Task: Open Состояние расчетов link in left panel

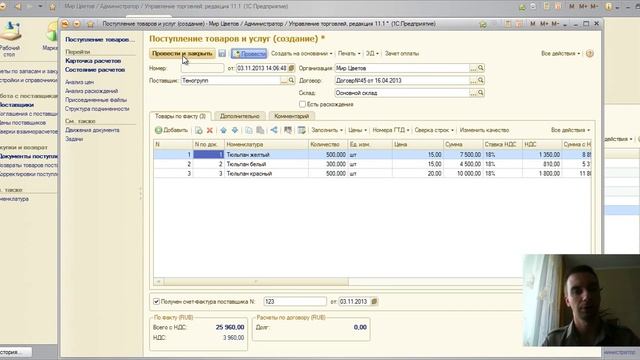Action: pyautogui.click(x=95, y=70)
